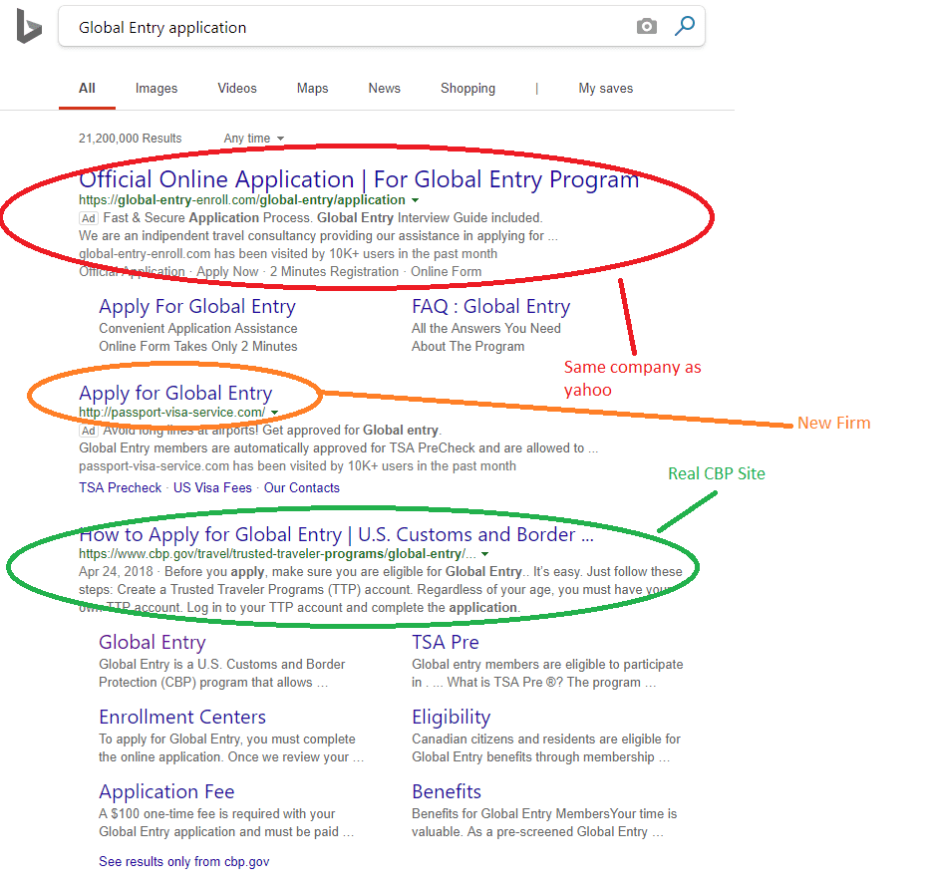This screenshot has height=888, width=926.
Task: Click 'Convenient Application Assistance' description text
Action: pyautogui.click(x=198, y=328)
